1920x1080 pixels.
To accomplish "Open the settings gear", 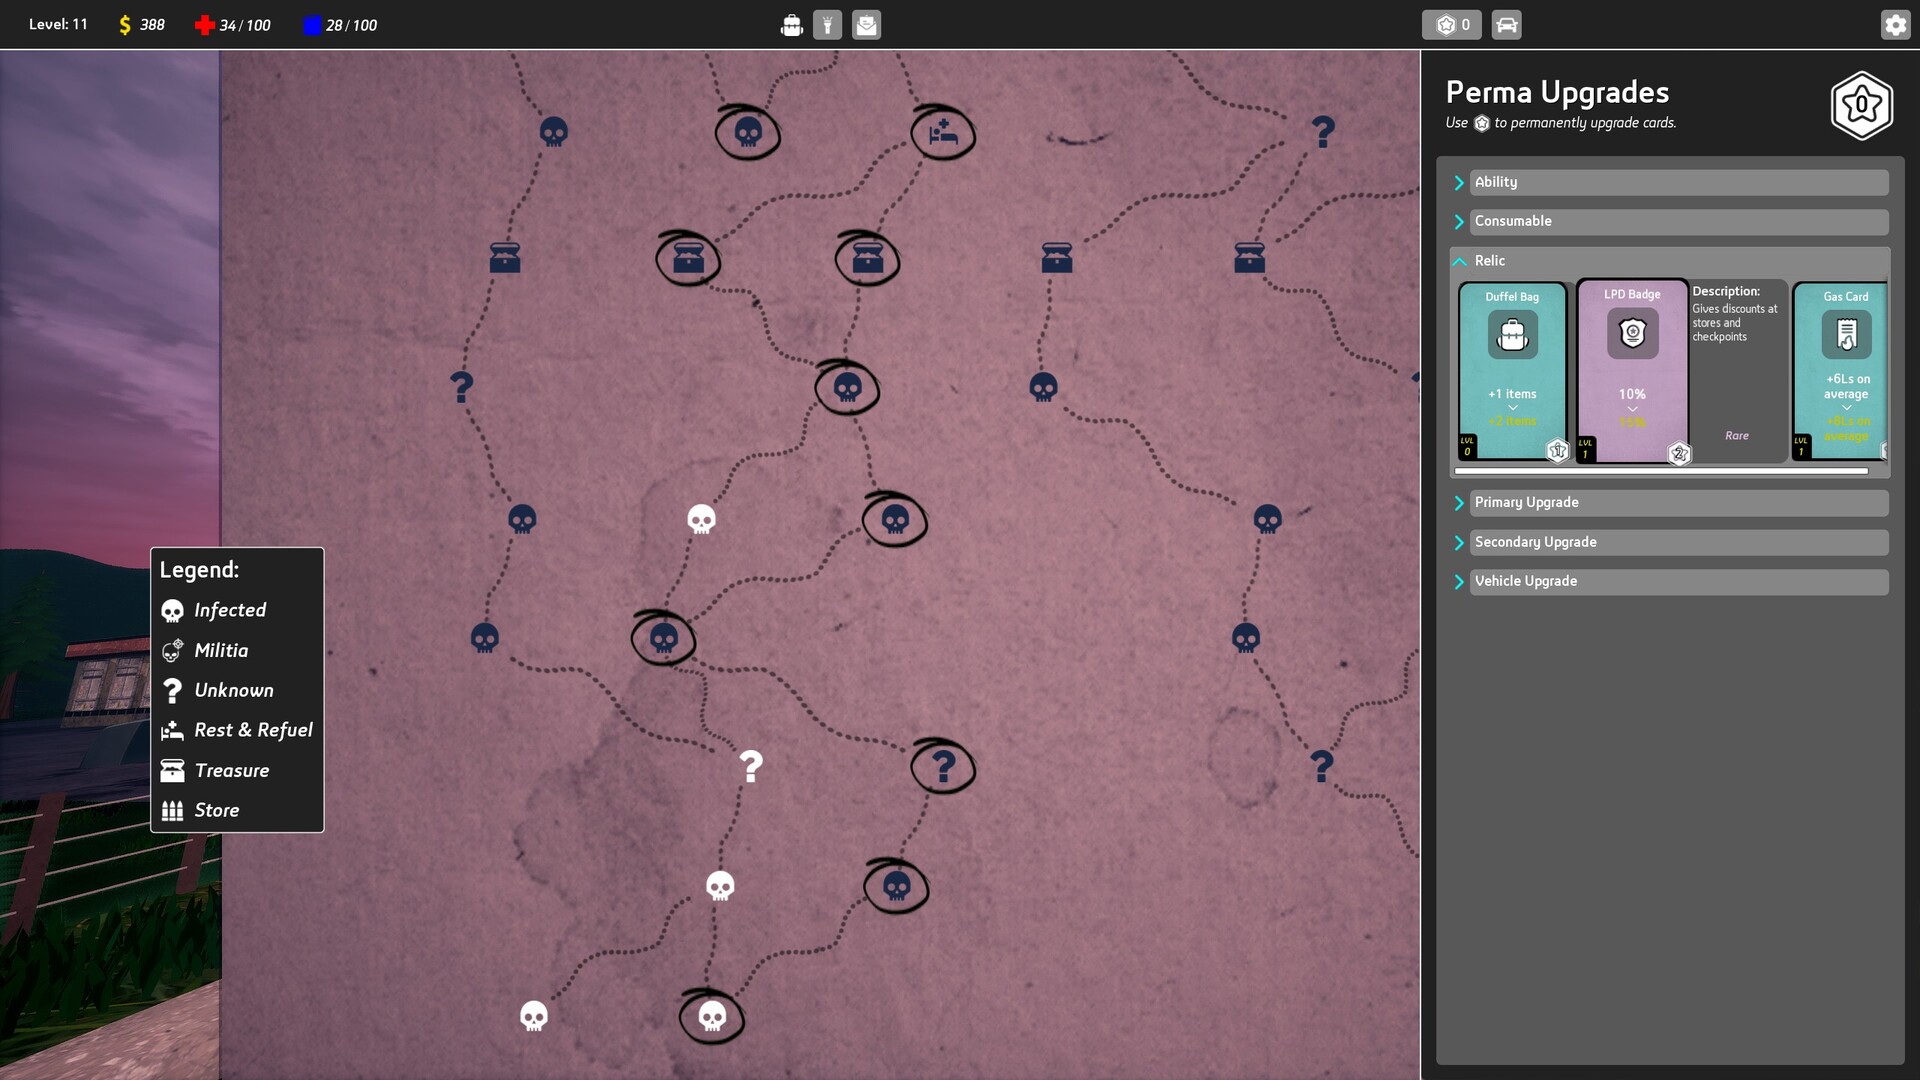I will click(1895, 24).
